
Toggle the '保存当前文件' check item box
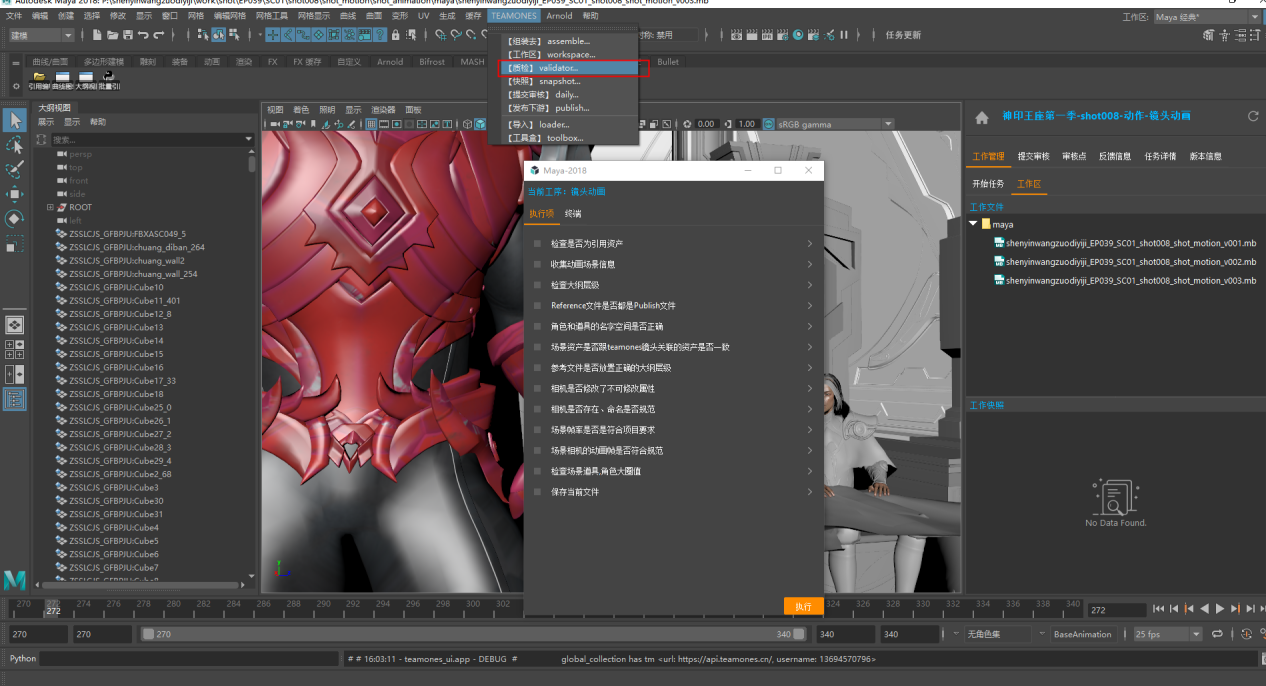click(x=537, y=492)
